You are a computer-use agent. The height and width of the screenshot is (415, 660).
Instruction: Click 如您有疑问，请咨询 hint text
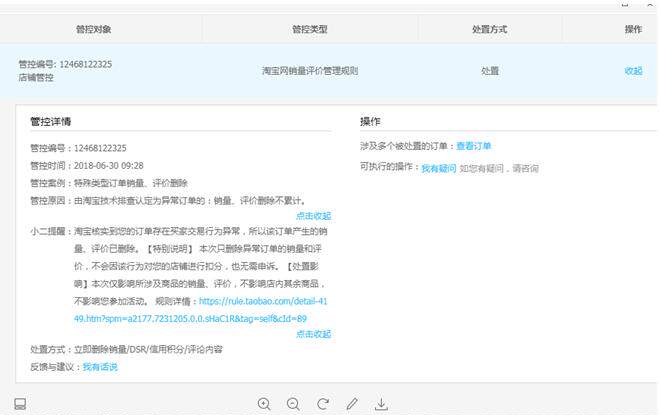click(x=499, y=168)
